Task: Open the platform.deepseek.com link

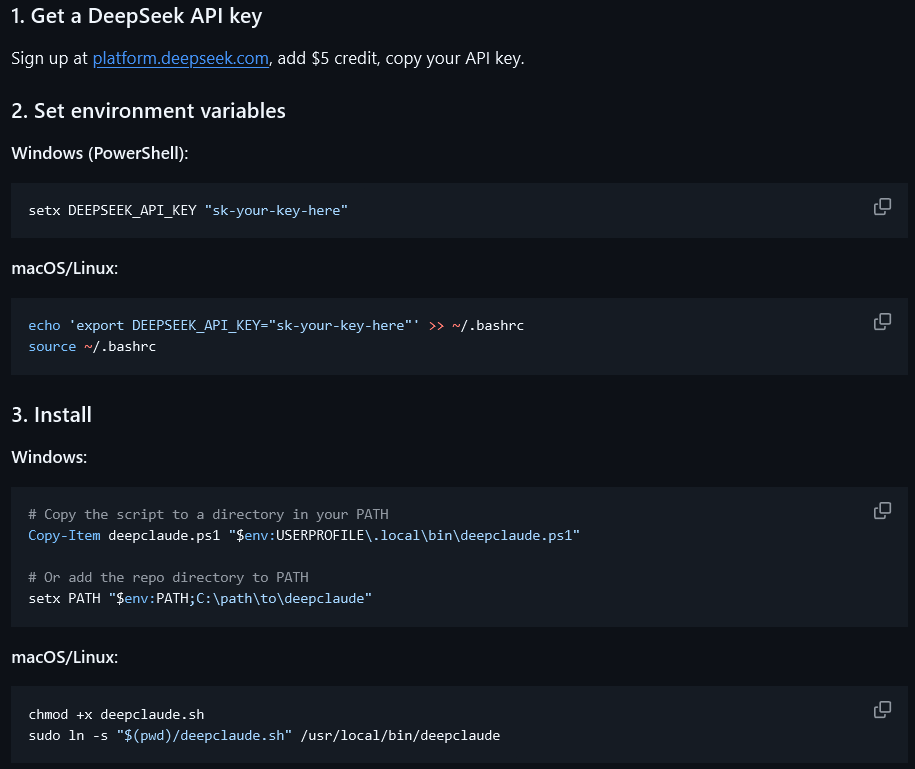Action: (x=181, y=58)
